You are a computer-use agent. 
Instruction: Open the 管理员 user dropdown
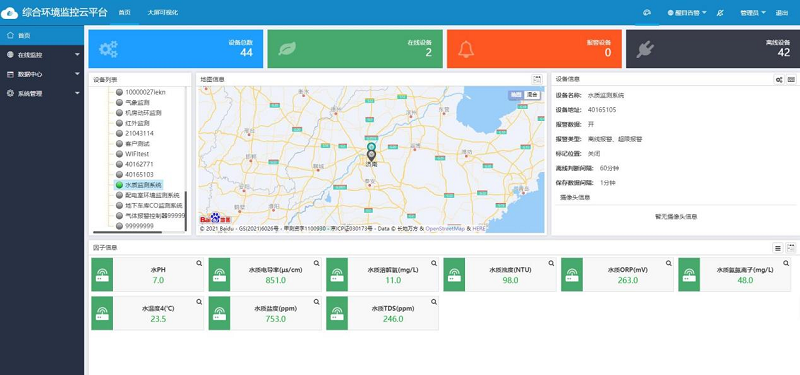point(753,13)
